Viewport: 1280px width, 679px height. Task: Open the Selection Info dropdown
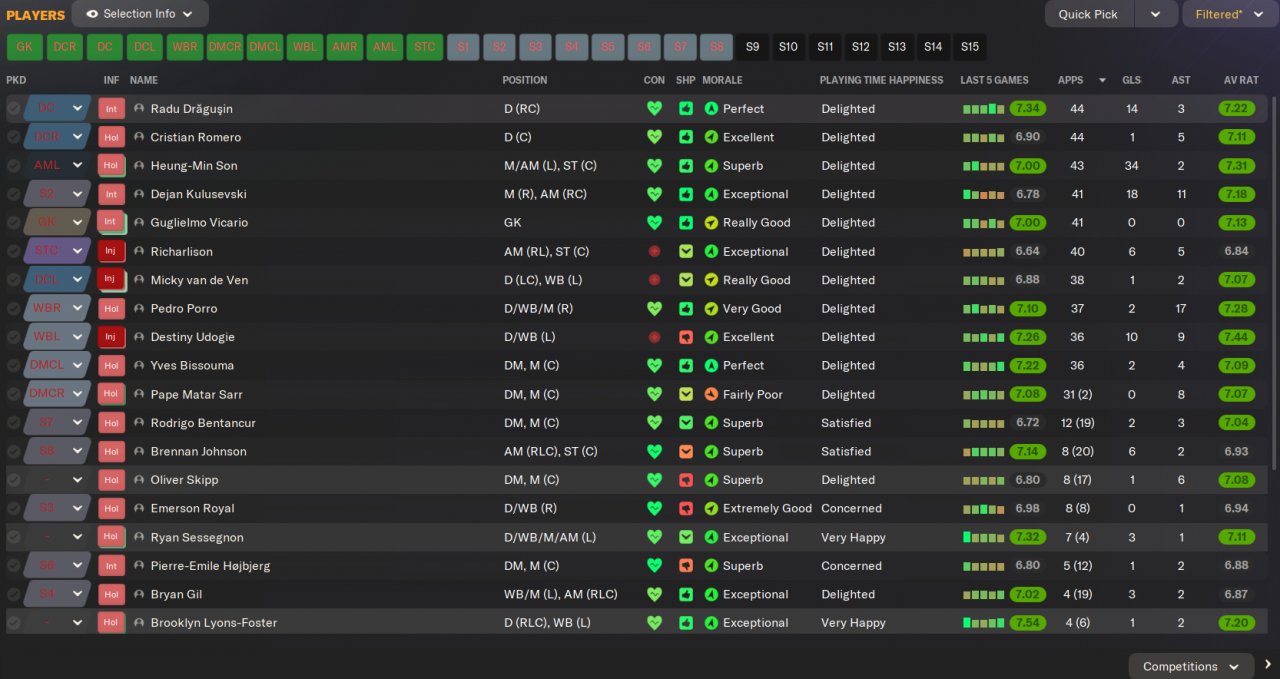(140, 14)
